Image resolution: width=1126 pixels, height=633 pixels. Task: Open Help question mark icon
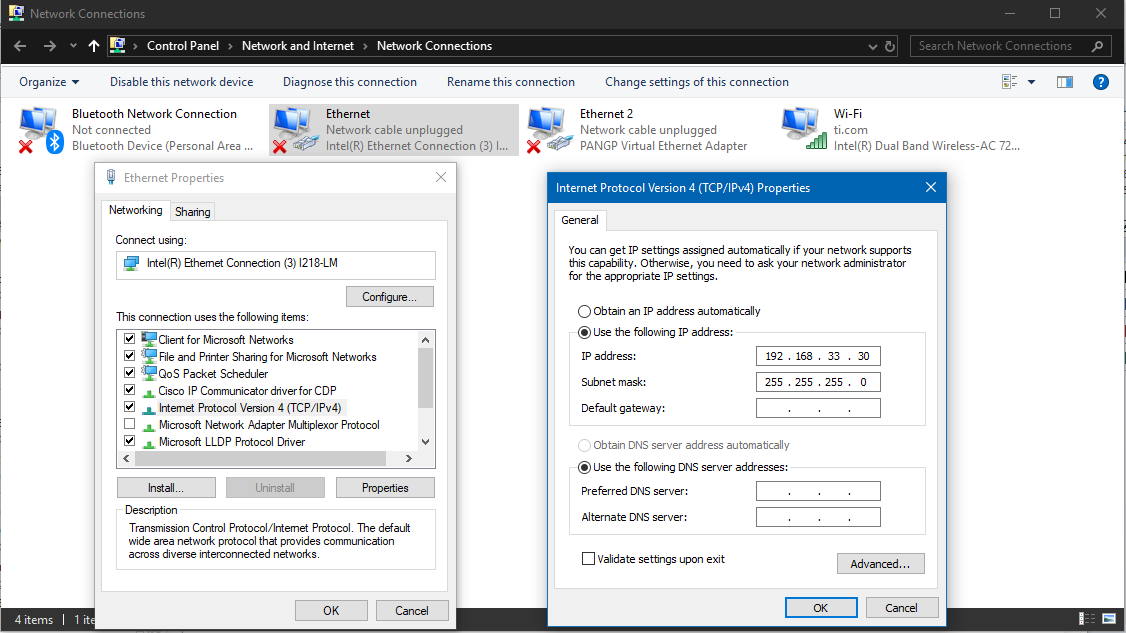[1100, 82]
